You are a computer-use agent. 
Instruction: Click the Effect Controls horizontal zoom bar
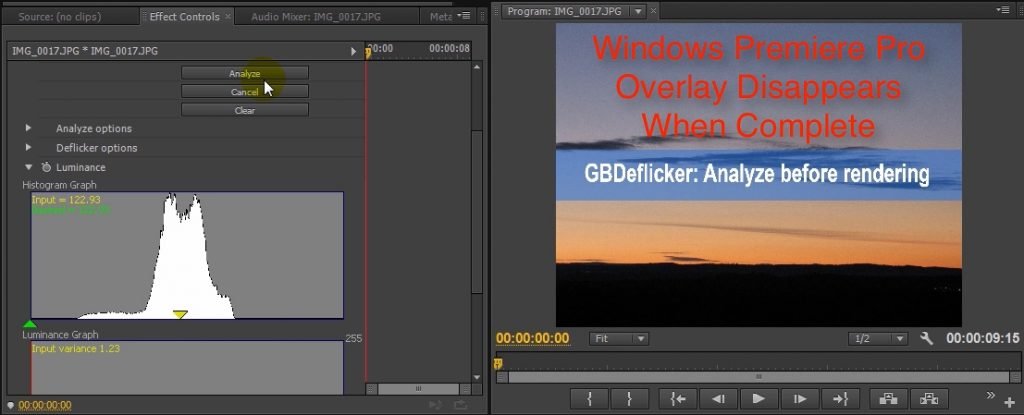(x=418, y=389)
